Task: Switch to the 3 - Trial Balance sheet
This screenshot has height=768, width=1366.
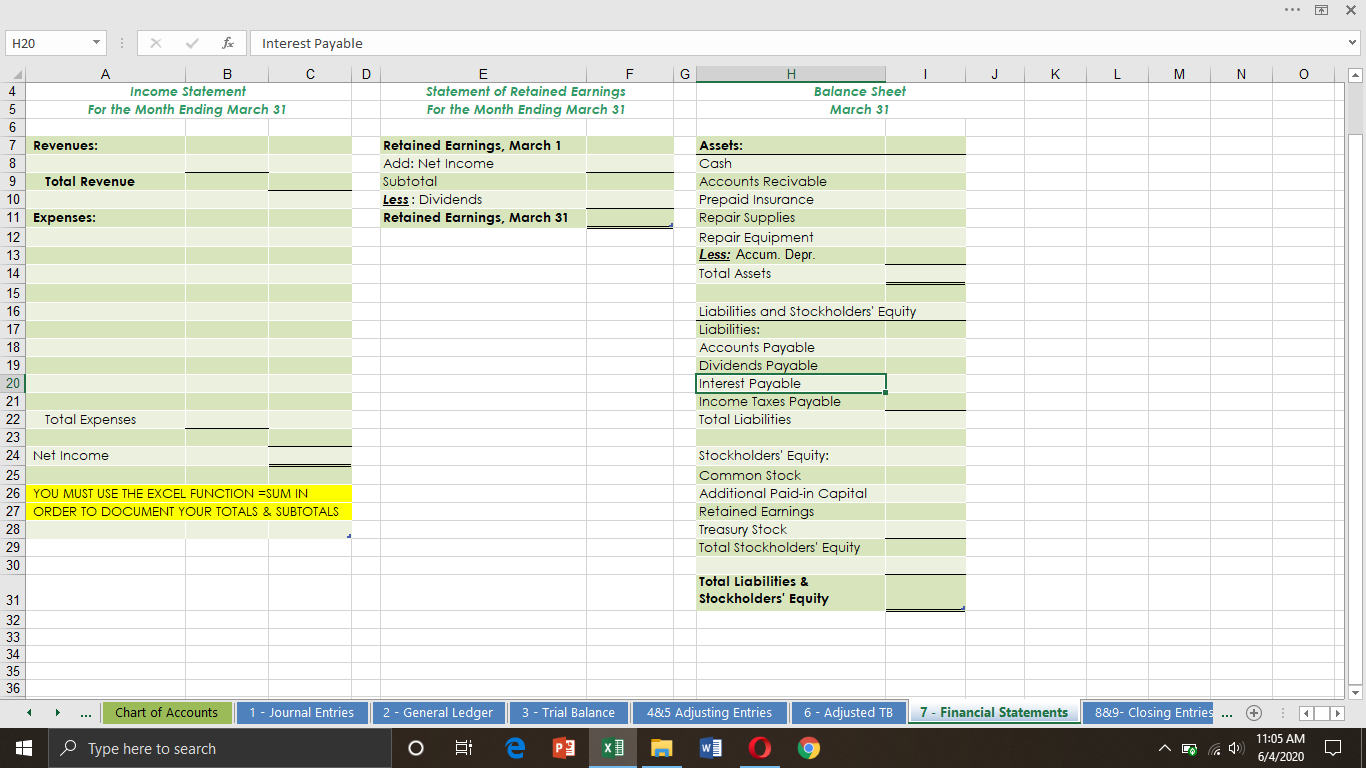Action: tap(569, 712)
